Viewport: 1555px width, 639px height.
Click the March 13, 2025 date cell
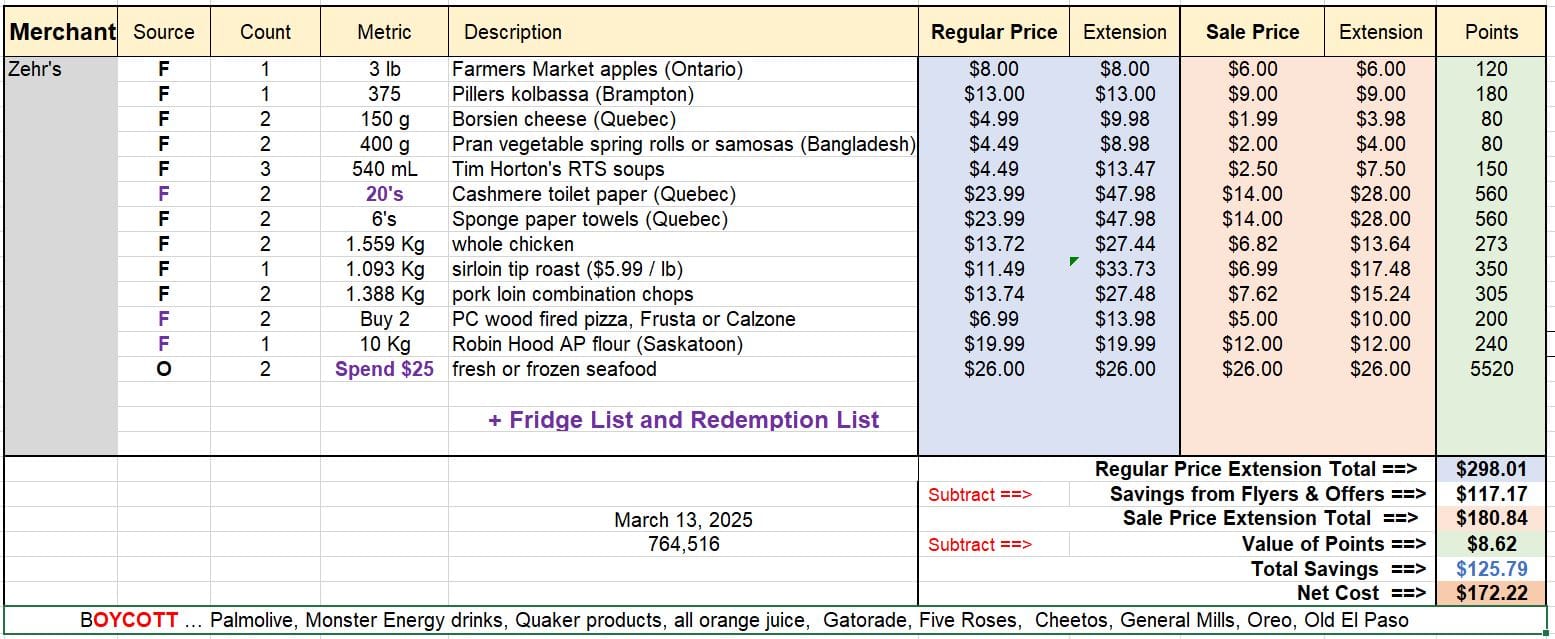point(683,520)
